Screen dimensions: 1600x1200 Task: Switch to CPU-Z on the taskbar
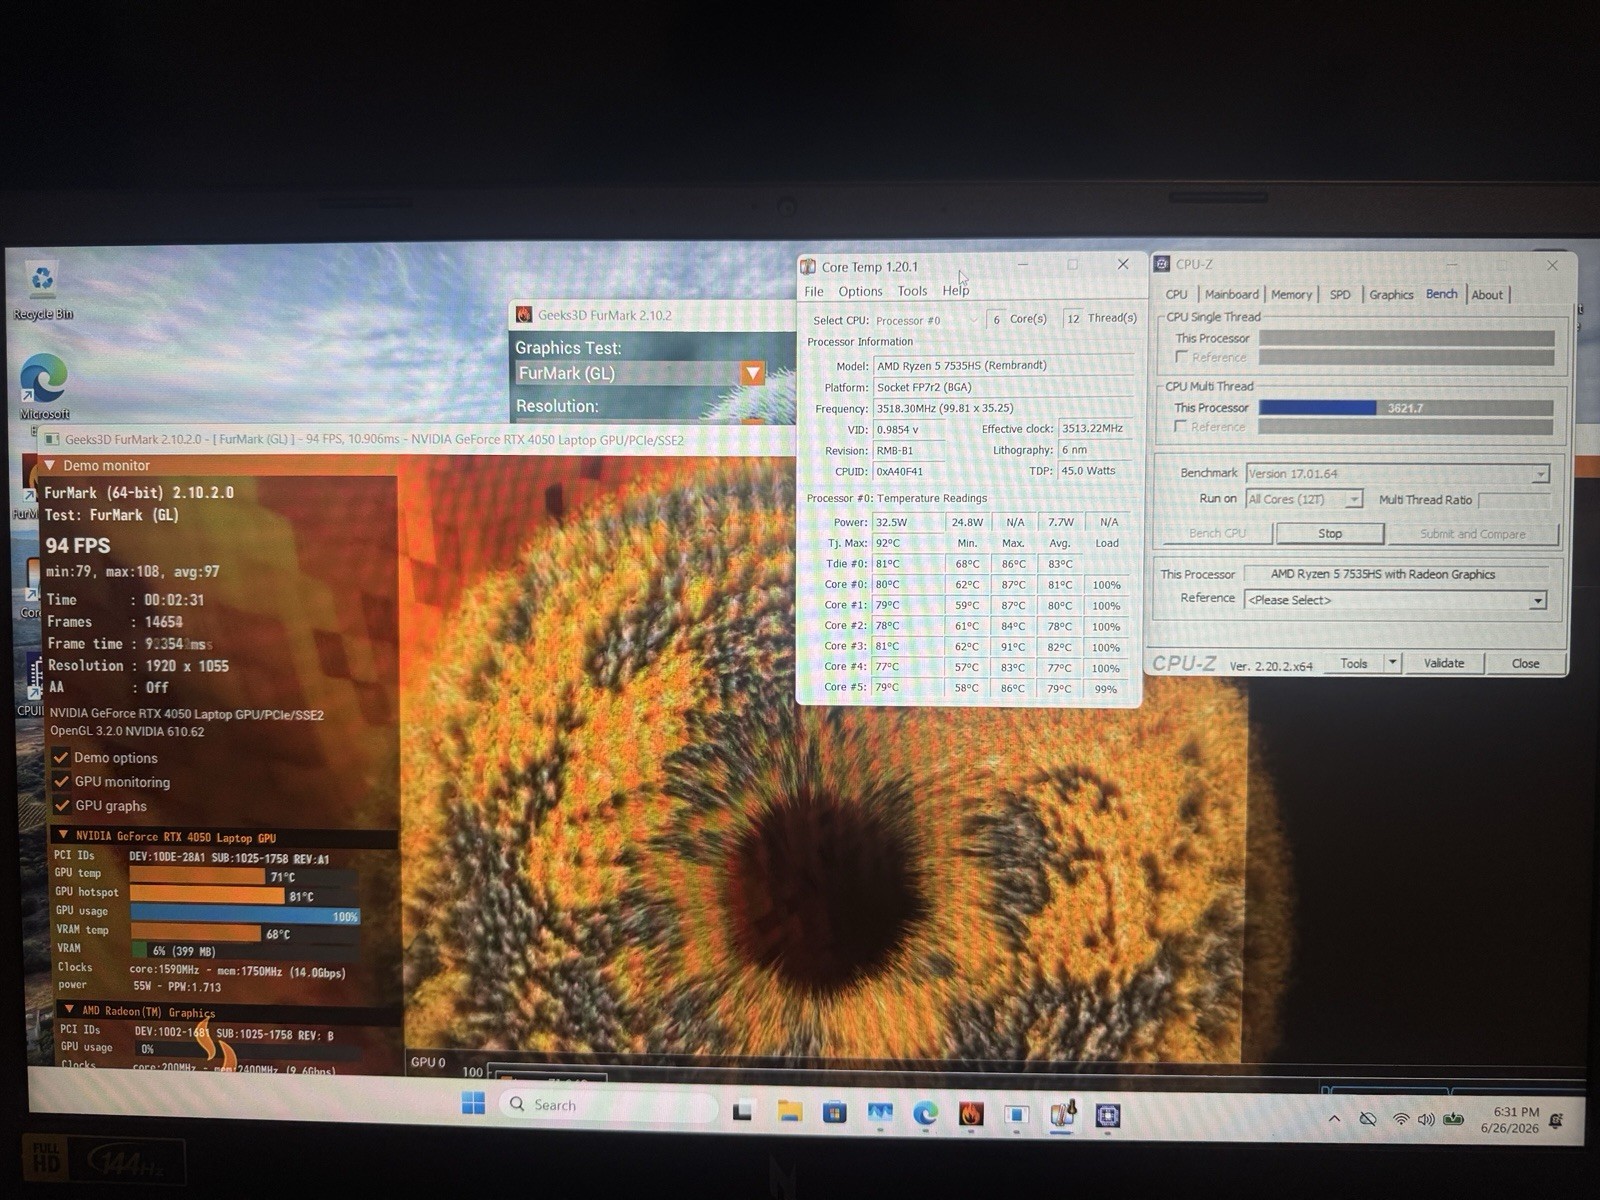pyautogui.click(x=1107, y=1115)
